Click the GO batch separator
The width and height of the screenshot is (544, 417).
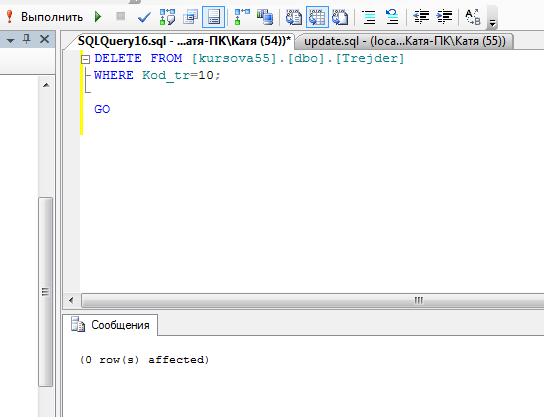[x=102, y=109]
